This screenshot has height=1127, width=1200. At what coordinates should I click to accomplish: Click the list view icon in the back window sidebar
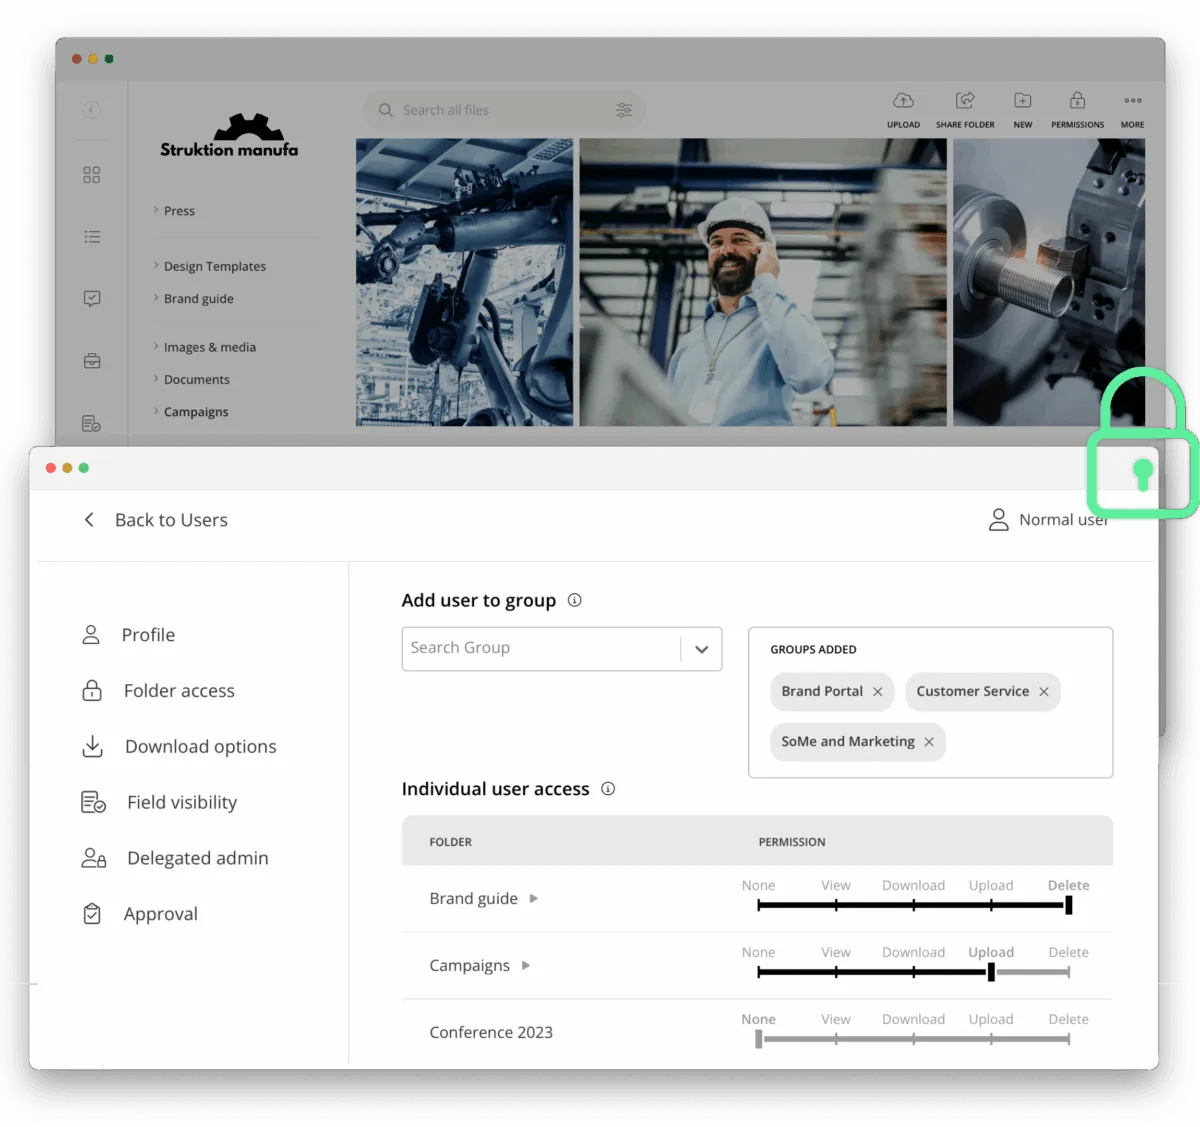(x=92, y=237)
